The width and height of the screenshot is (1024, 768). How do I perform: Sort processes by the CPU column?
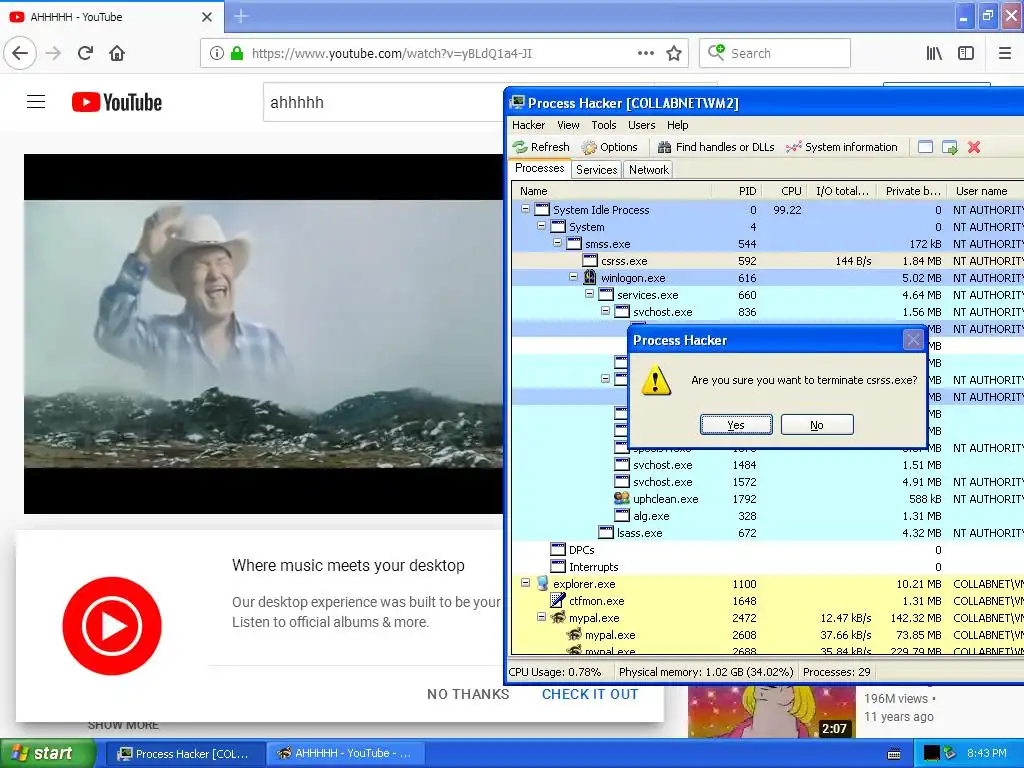(783, 191)
